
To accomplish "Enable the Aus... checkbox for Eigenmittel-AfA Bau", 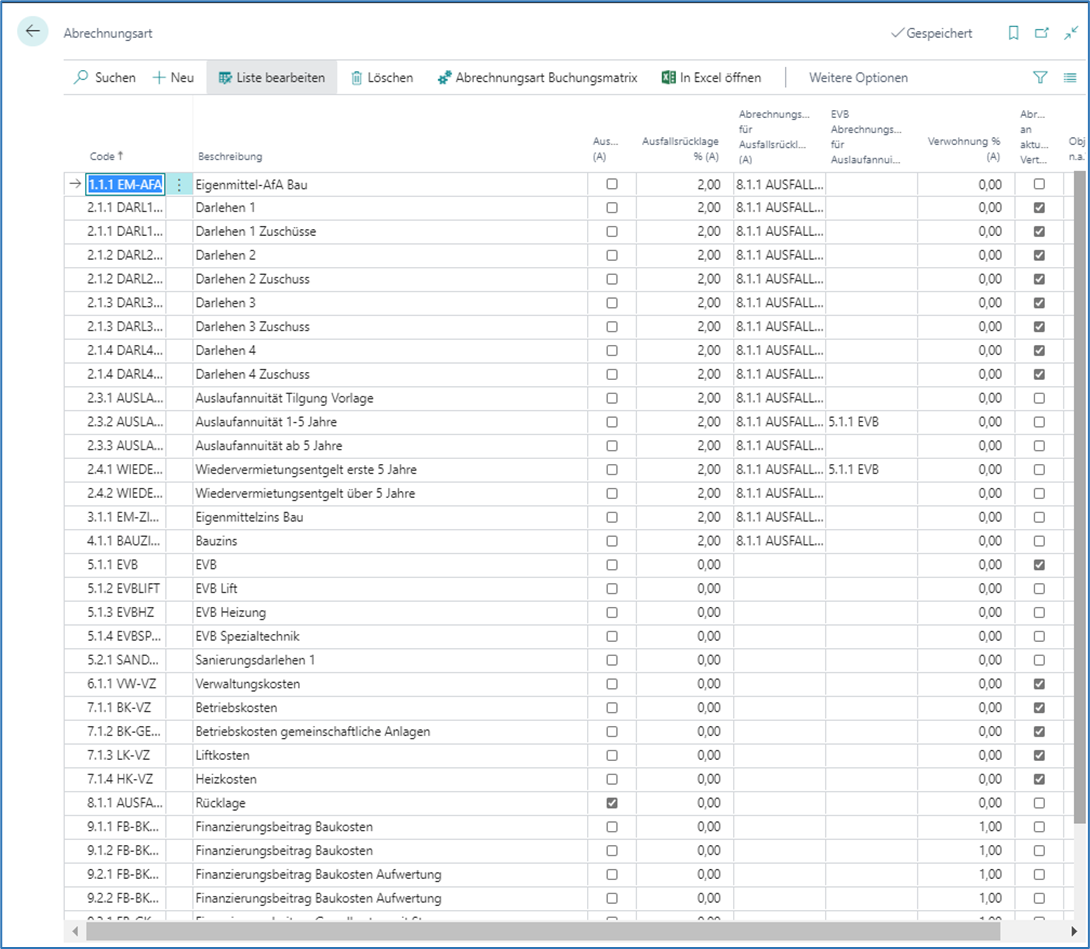I will click(612, 184).
